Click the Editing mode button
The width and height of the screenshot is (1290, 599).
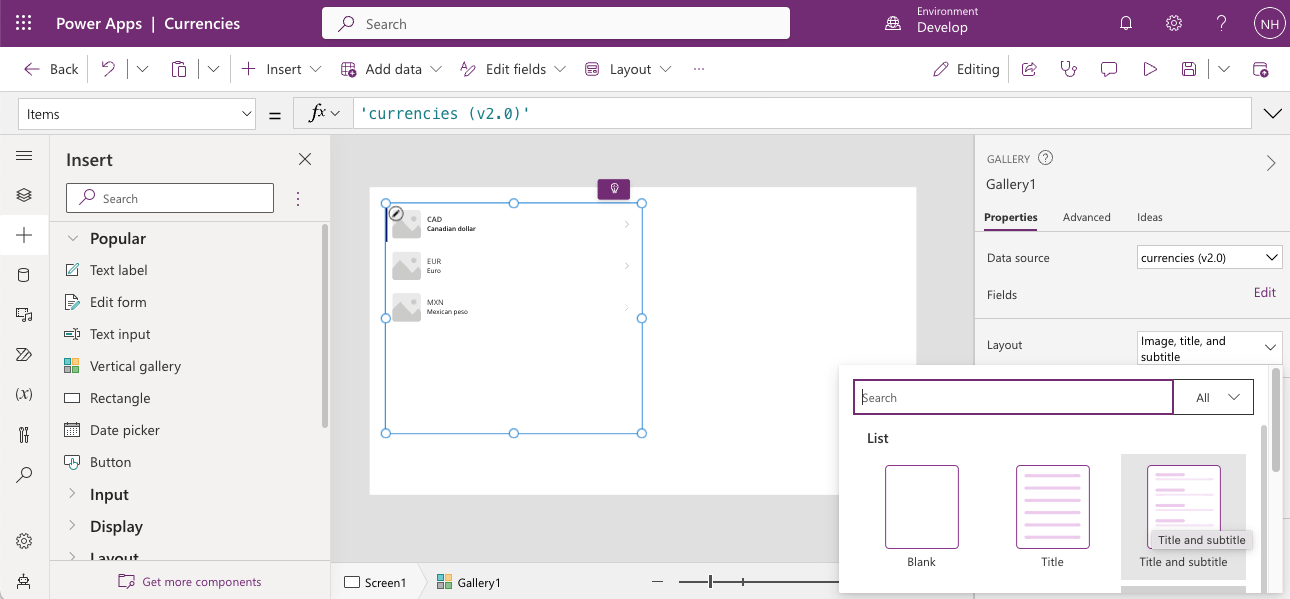click(966, 69)
